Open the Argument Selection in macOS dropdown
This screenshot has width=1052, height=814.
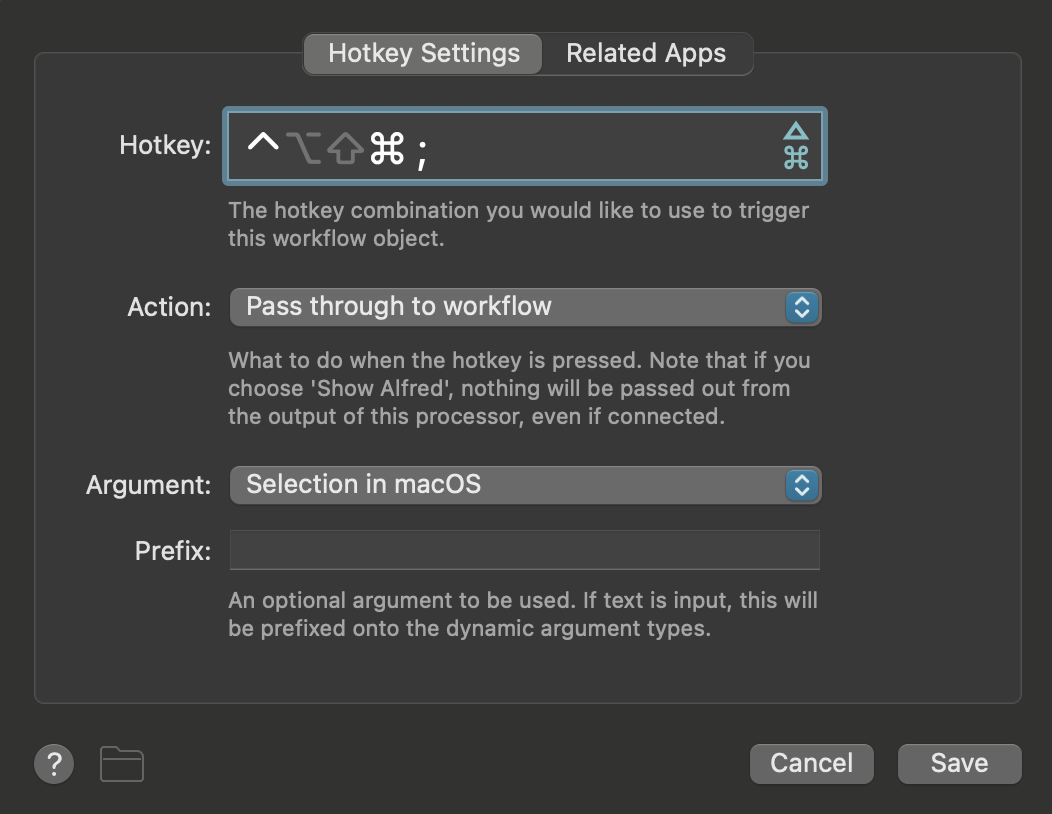(525, 485)
